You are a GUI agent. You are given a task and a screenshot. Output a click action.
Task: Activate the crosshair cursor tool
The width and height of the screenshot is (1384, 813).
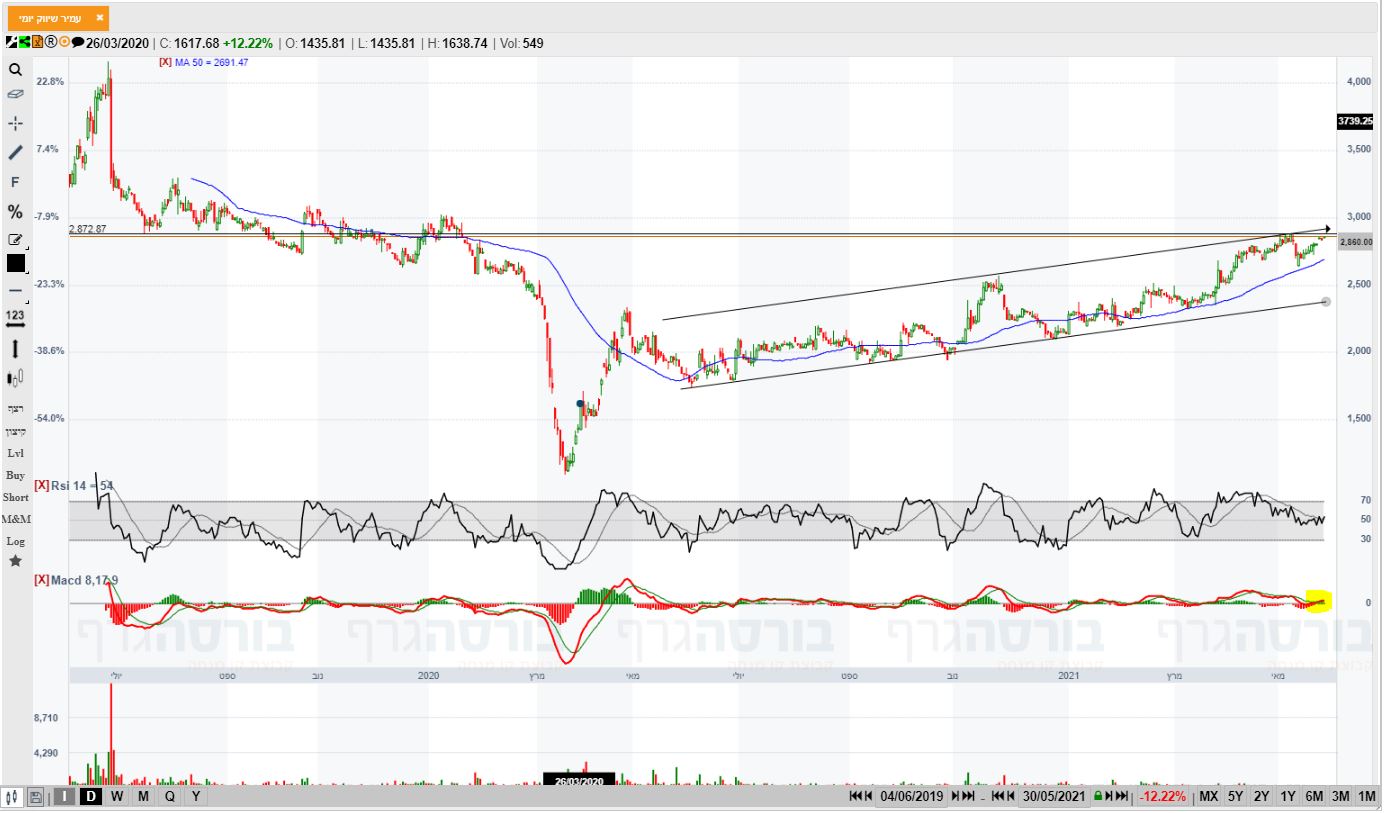pyautogui.click(x=15, y=123)
